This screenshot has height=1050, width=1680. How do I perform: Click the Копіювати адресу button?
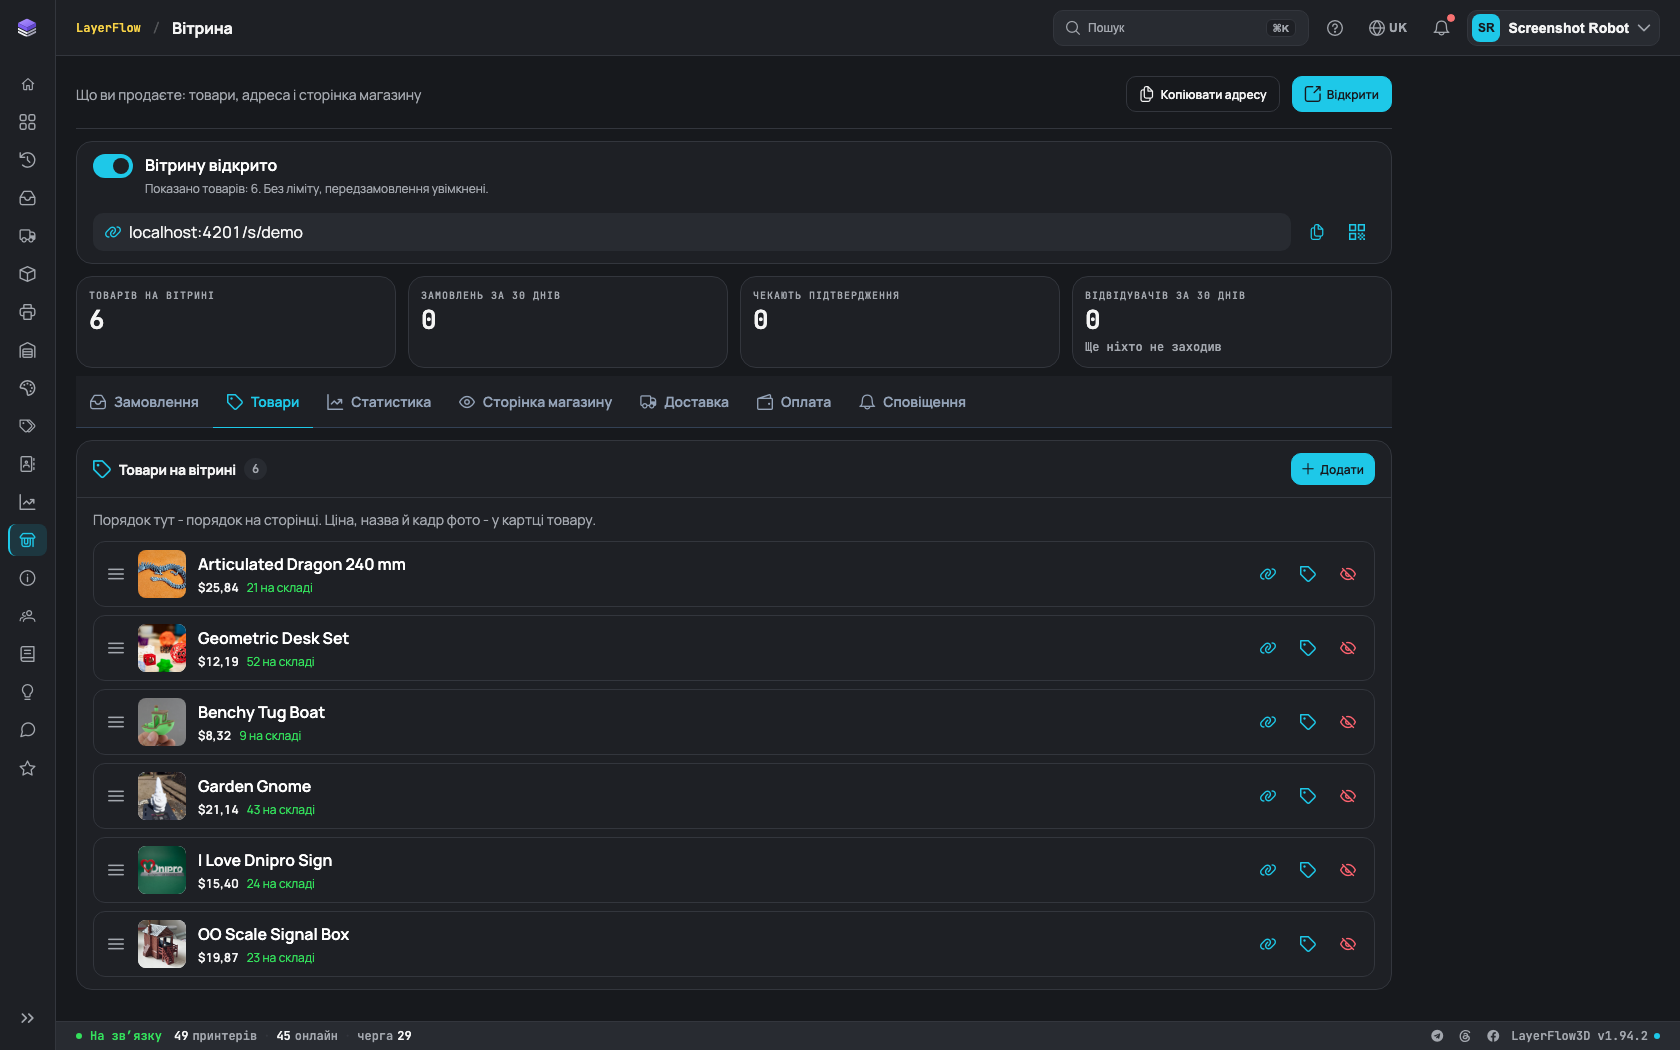(1203, 94)
